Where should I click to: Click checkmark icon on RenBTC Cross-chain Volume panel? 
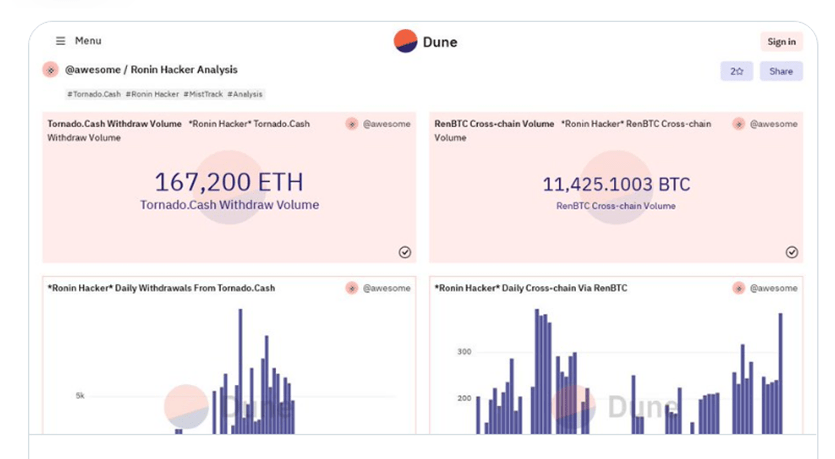coord(792,252)
